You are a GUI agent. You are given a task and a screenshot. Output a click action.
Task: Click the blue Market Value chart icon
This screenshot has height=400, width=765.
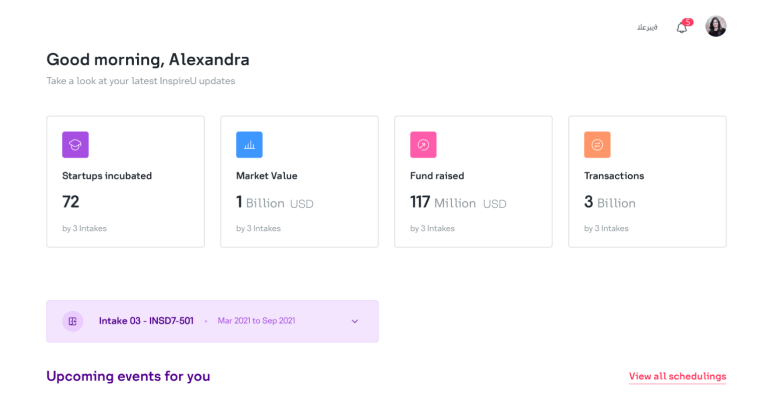coord(249,145)
